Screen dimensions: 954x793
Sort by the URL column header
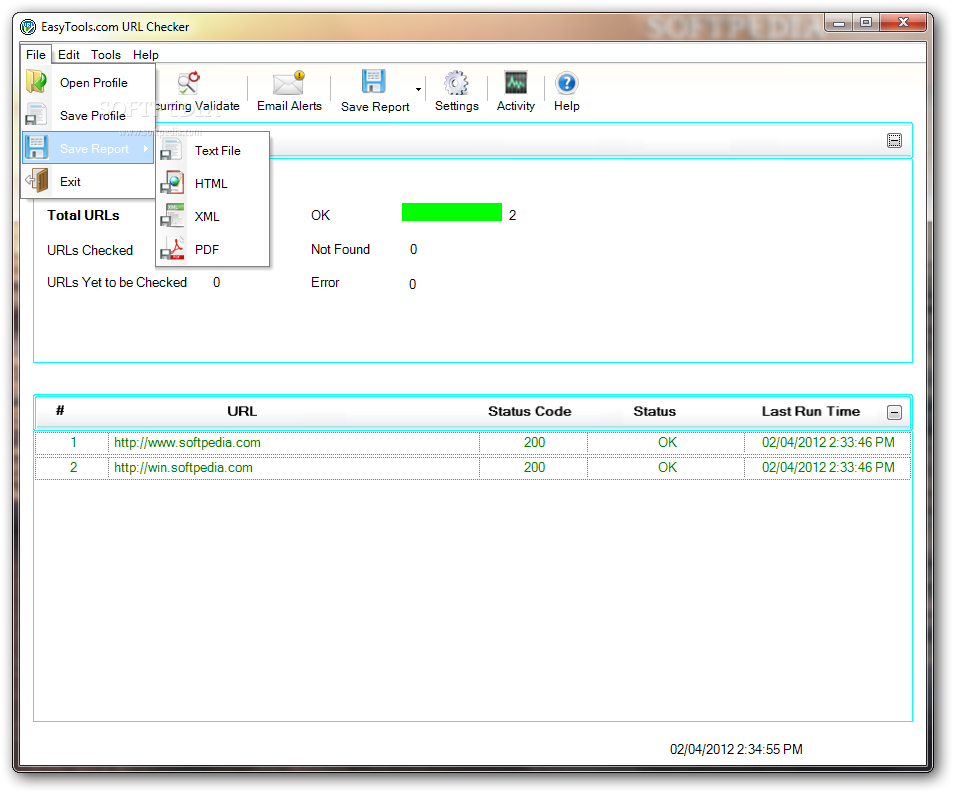[x=242, y=411]
